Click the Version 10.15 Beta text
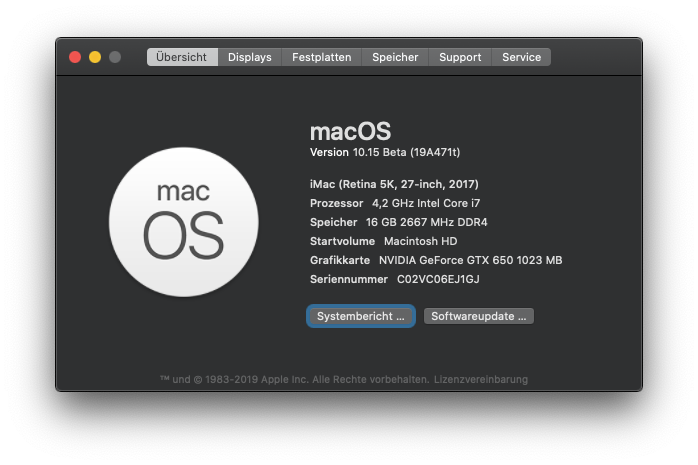 point(385,152)
